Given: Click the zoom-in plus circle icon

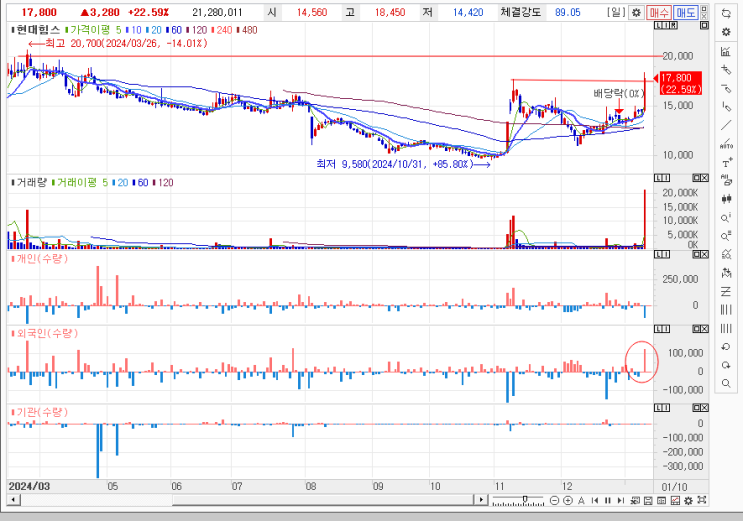Looking at the screenshot, I should click(568, 500).
